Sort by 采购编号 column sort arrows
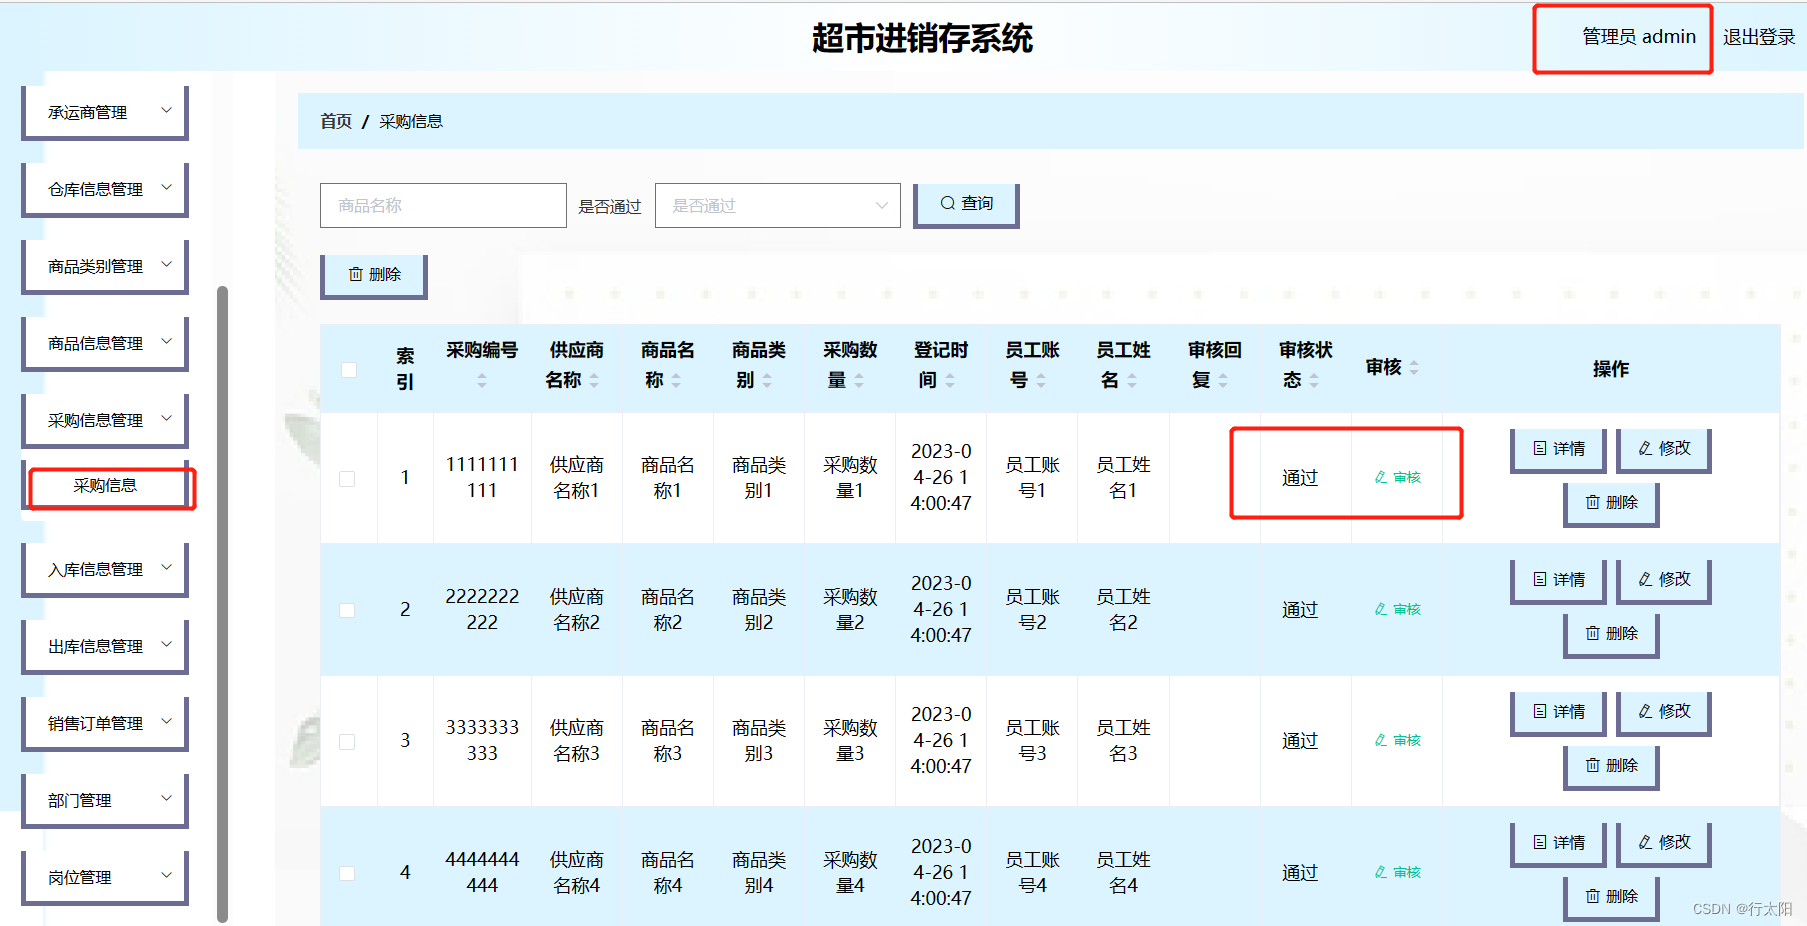Screen dimensions: 1807x926 coord(482,381)
